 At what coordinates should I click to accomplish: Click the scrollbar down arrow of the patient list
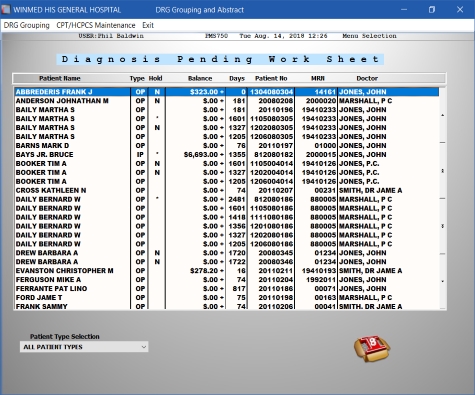443,281
